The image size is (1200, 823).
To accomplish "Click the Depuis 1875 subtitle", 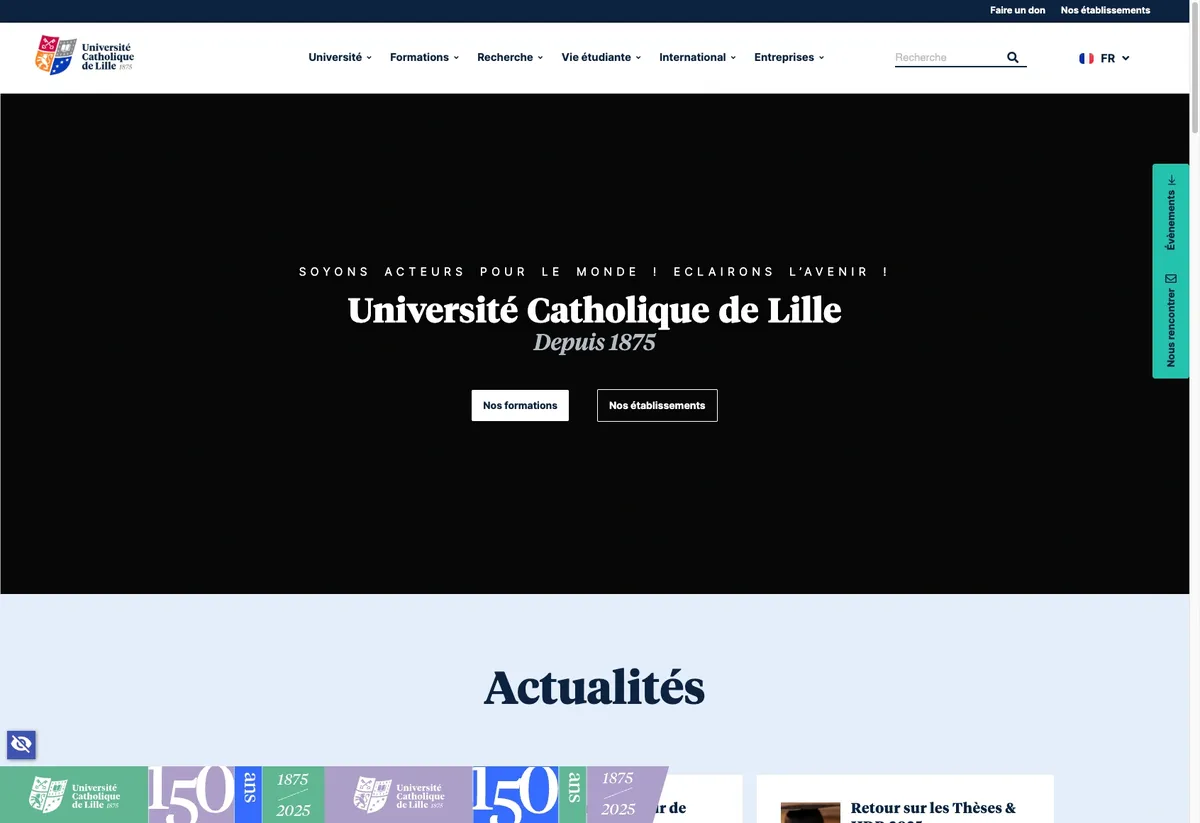I will 594,343.
